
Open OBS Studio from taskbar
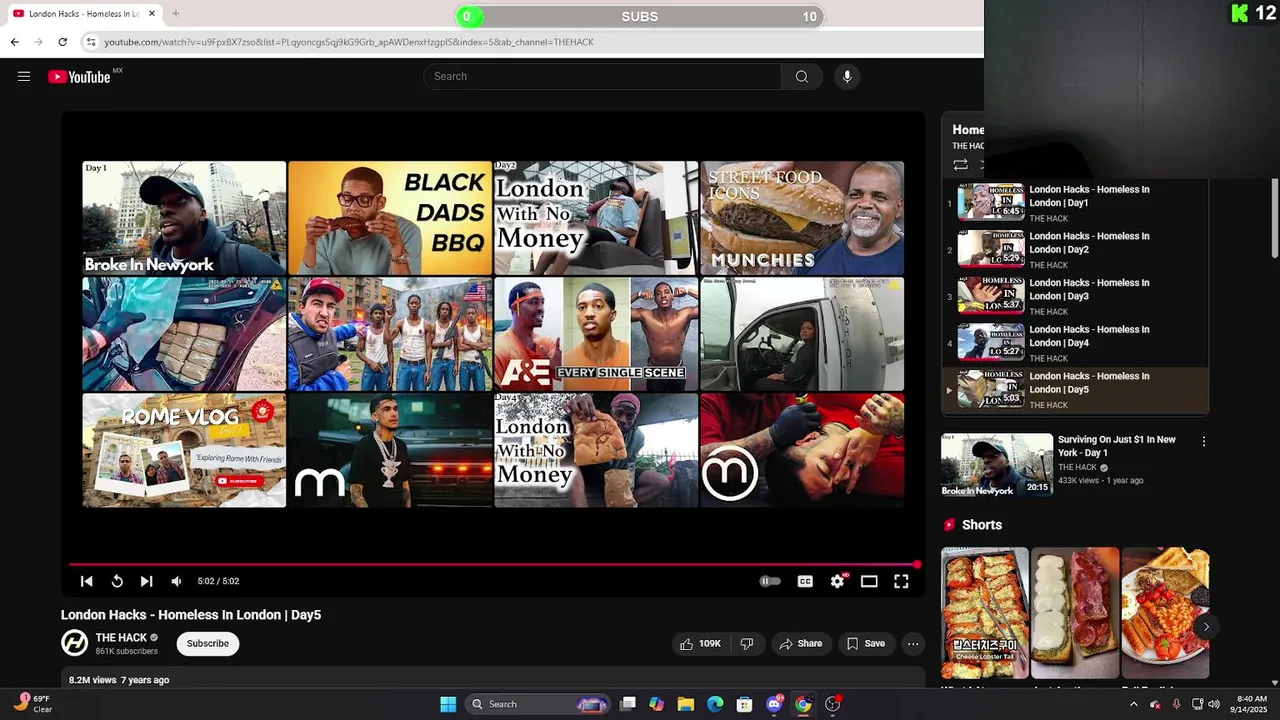click(x=832, y=704)
